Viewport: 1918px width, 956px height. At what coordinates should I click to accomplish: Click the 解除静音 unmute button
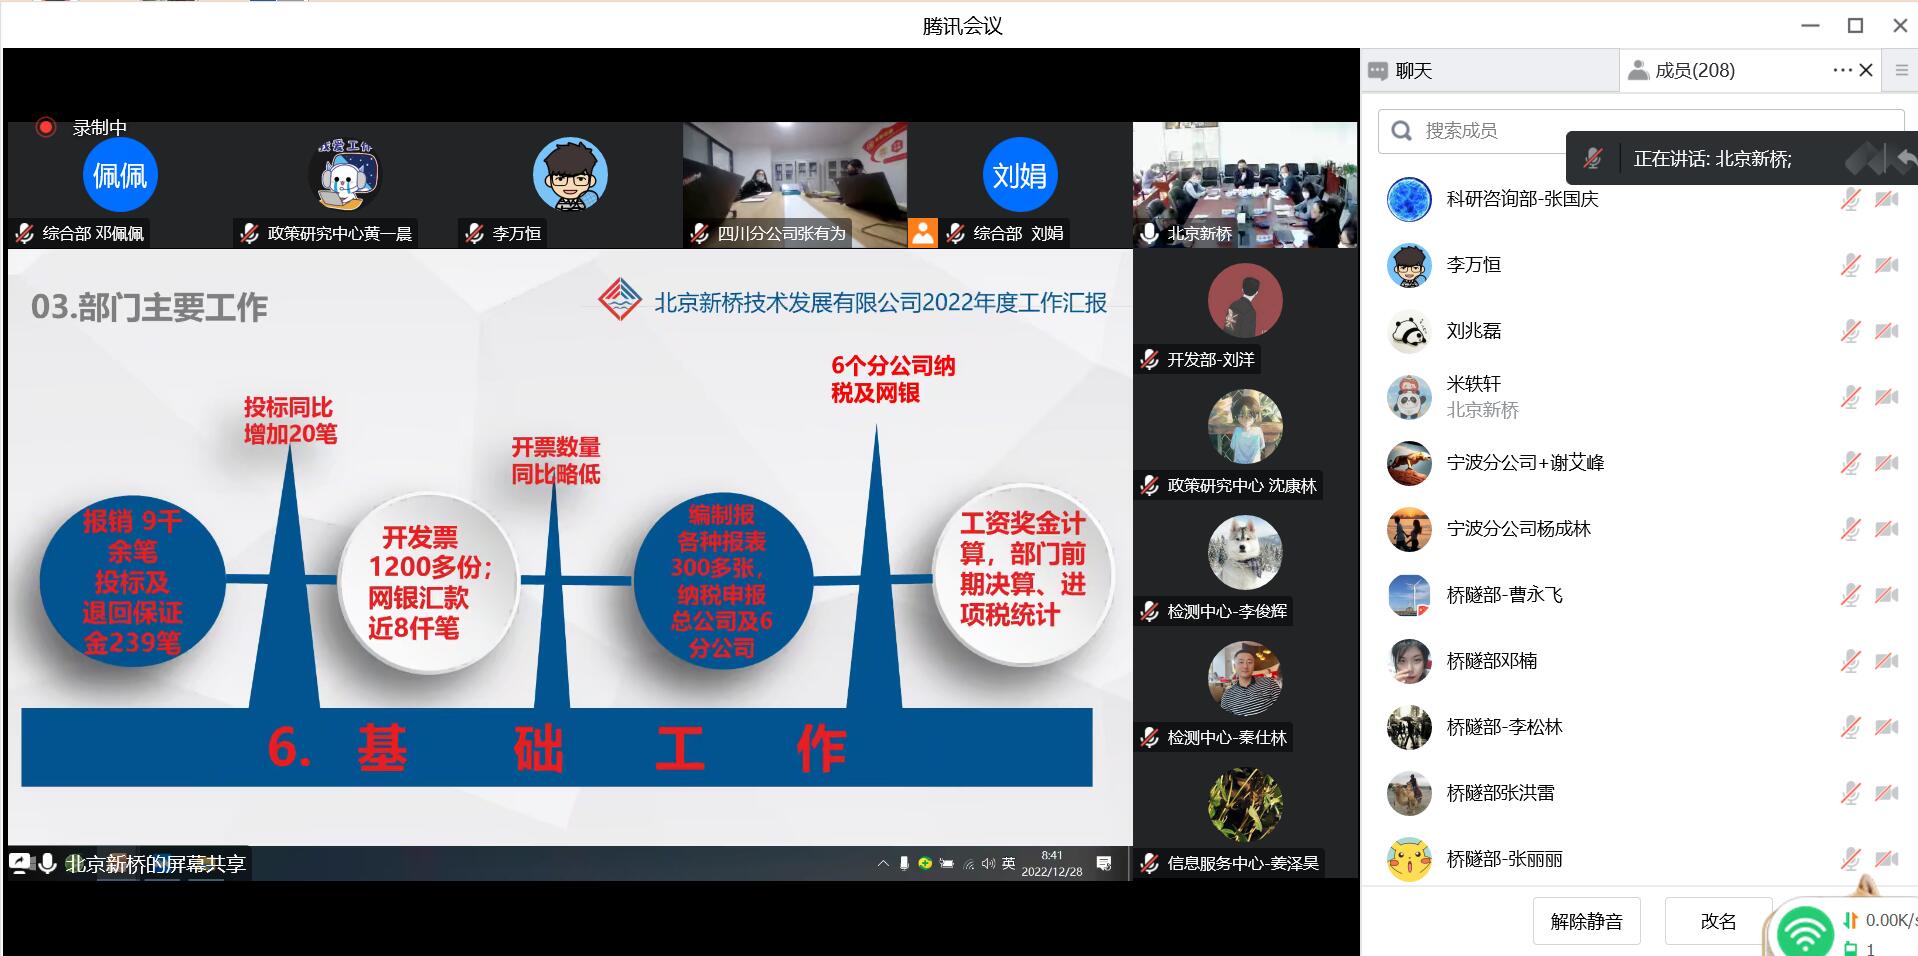pos(1586,921)
